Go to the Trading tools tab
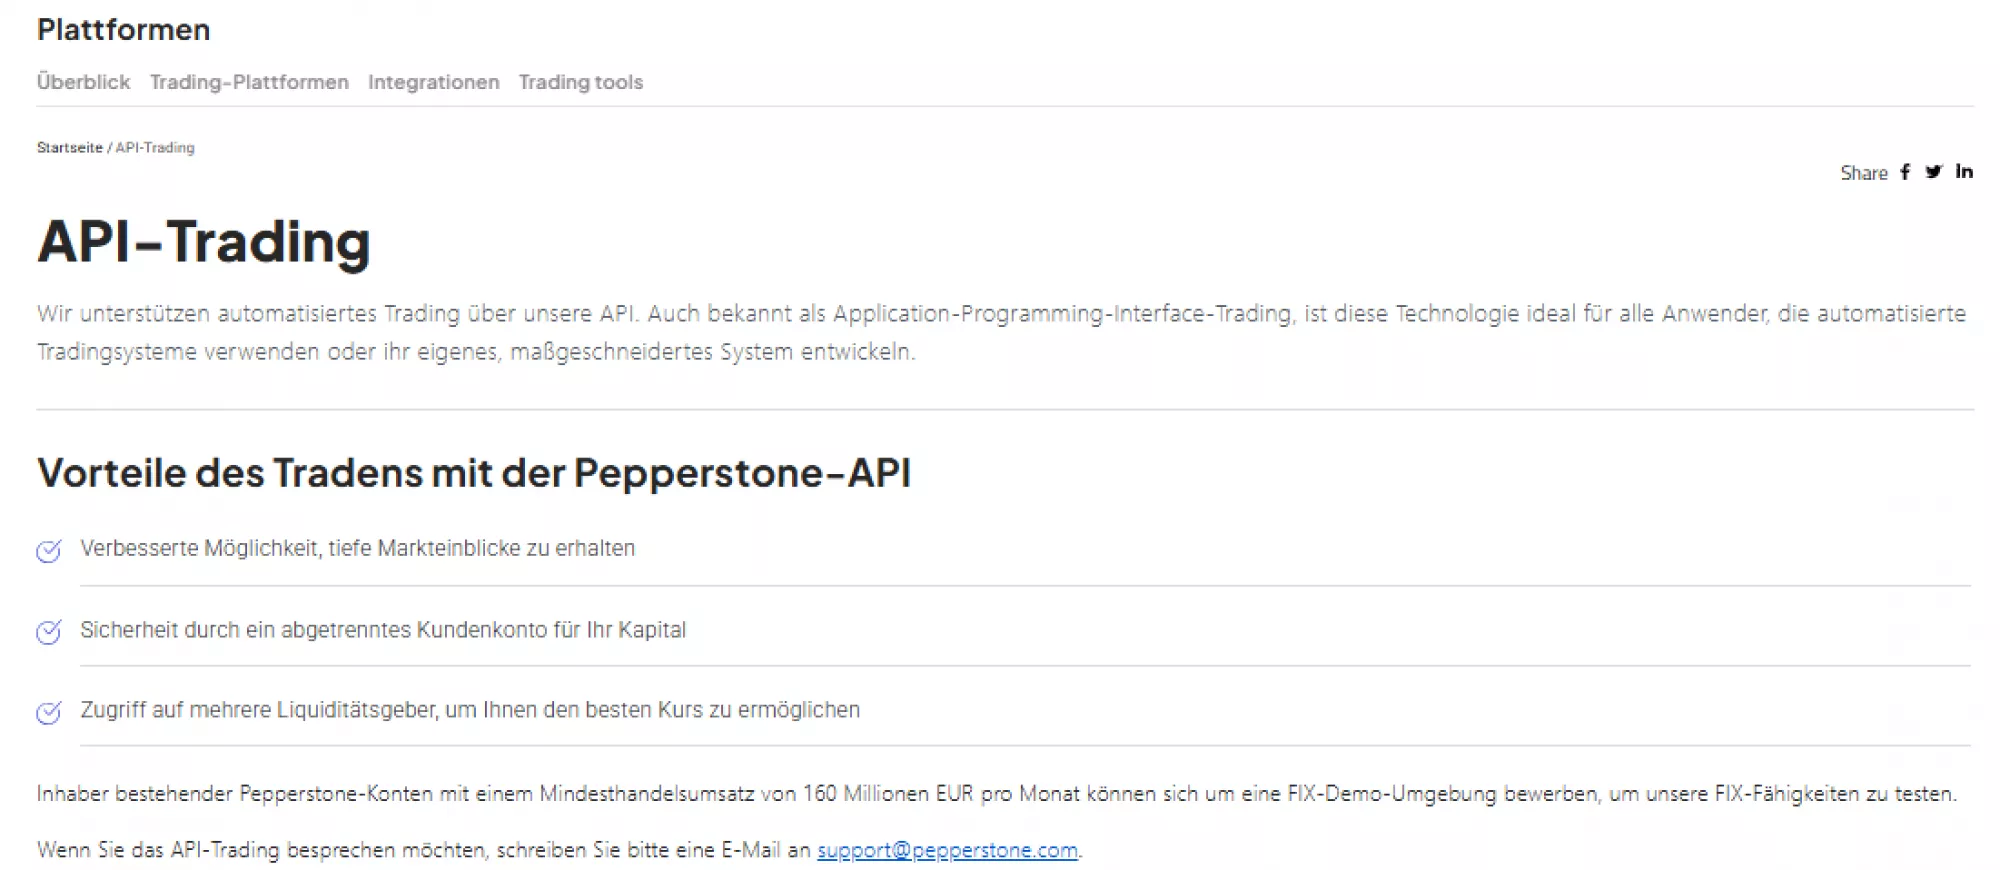The height and width of the screenshot is (870, 2000). pos(580,82)
